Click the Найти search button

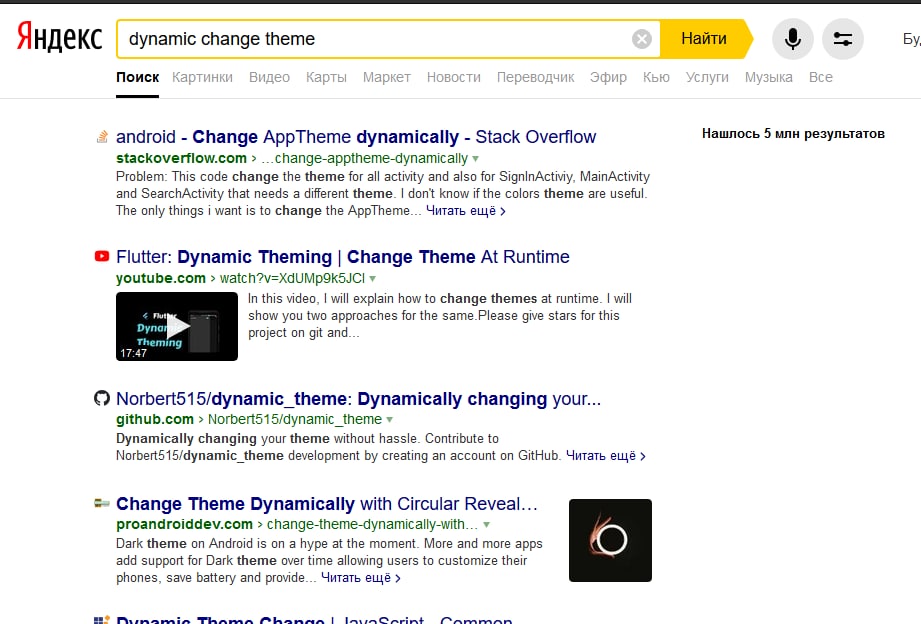(704, 39)
